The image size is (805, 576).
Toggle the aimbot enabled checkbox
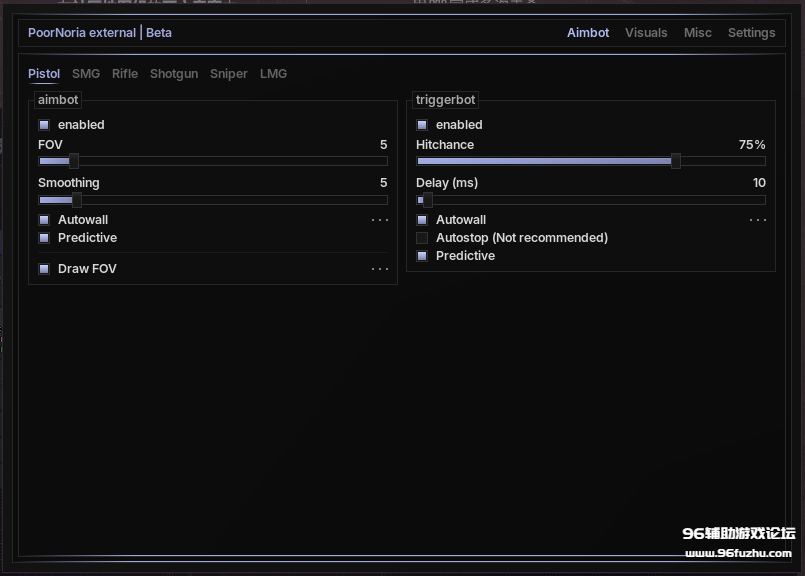(44, 125)
